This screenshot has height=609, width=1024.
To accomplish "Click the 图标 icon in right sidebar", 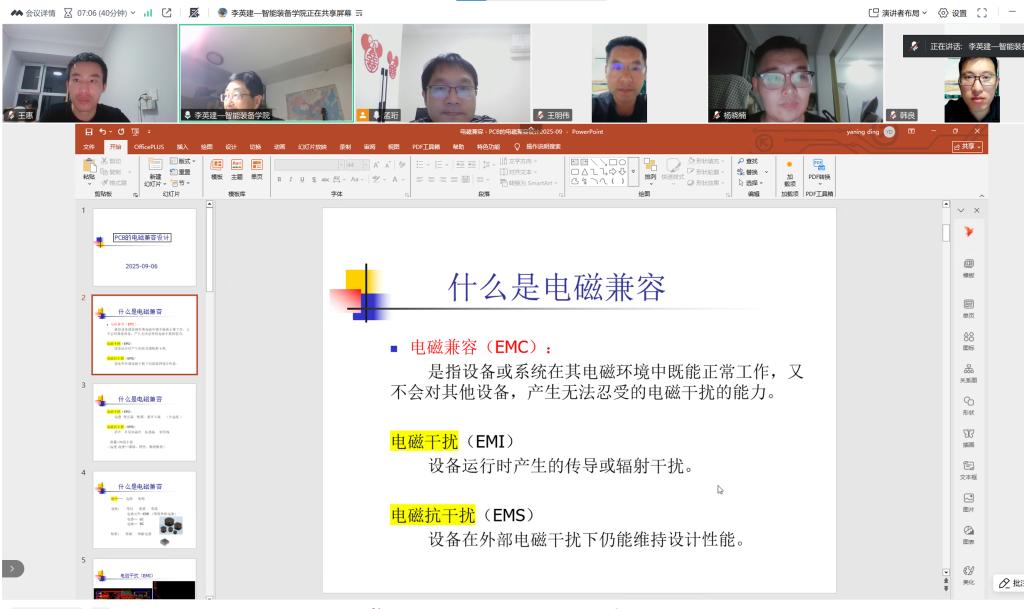I will click(x=968, y=339).
